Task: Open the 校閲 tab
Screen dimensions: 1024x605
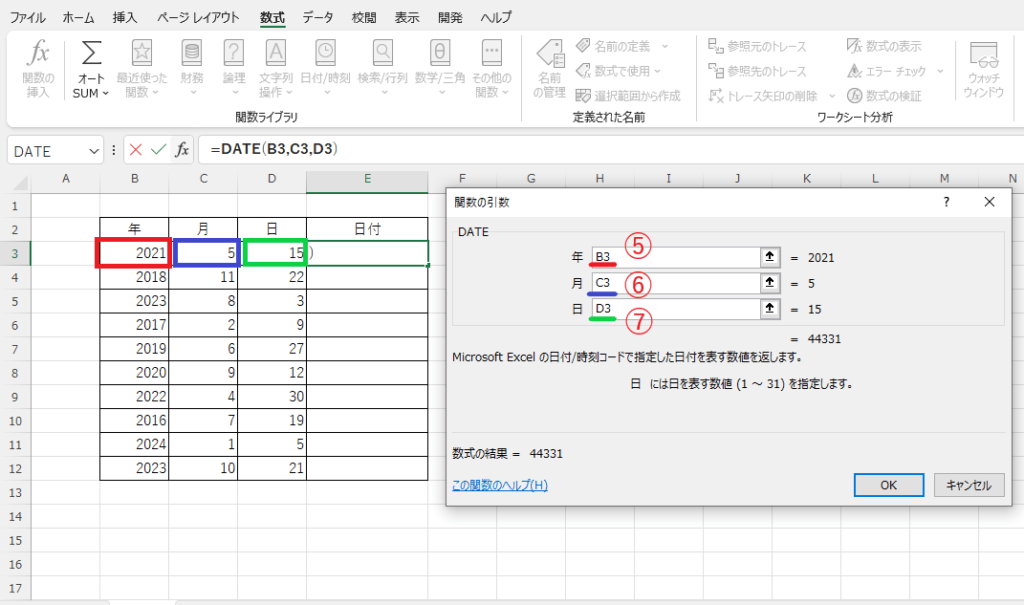Action: coord(364,18)
